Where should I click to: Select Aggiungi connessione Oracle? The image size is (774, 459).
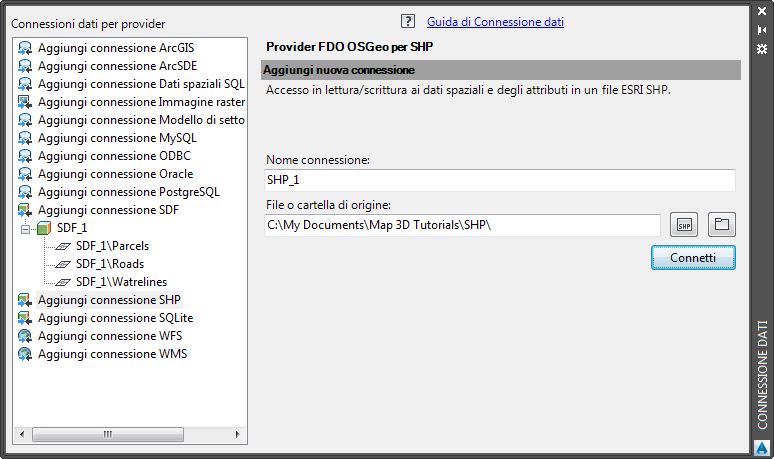point(115,174)
